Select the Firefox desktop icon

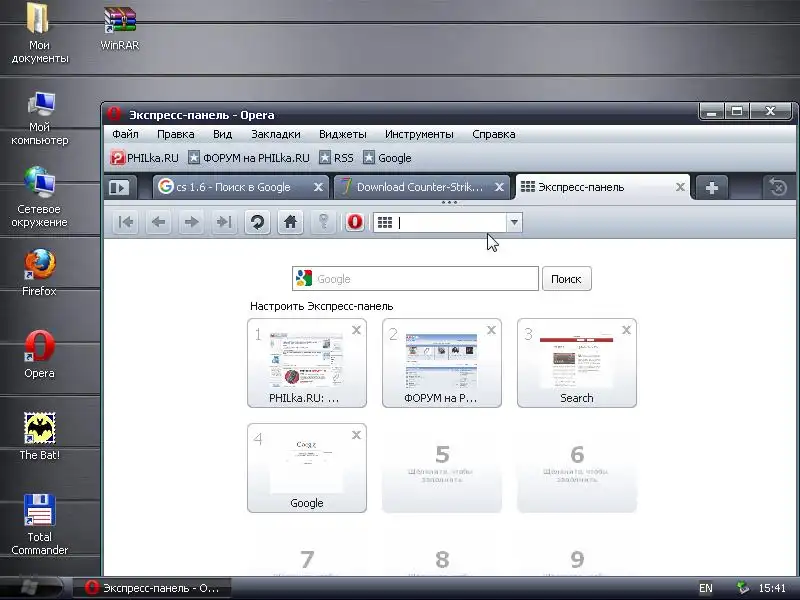pos(39,272)
